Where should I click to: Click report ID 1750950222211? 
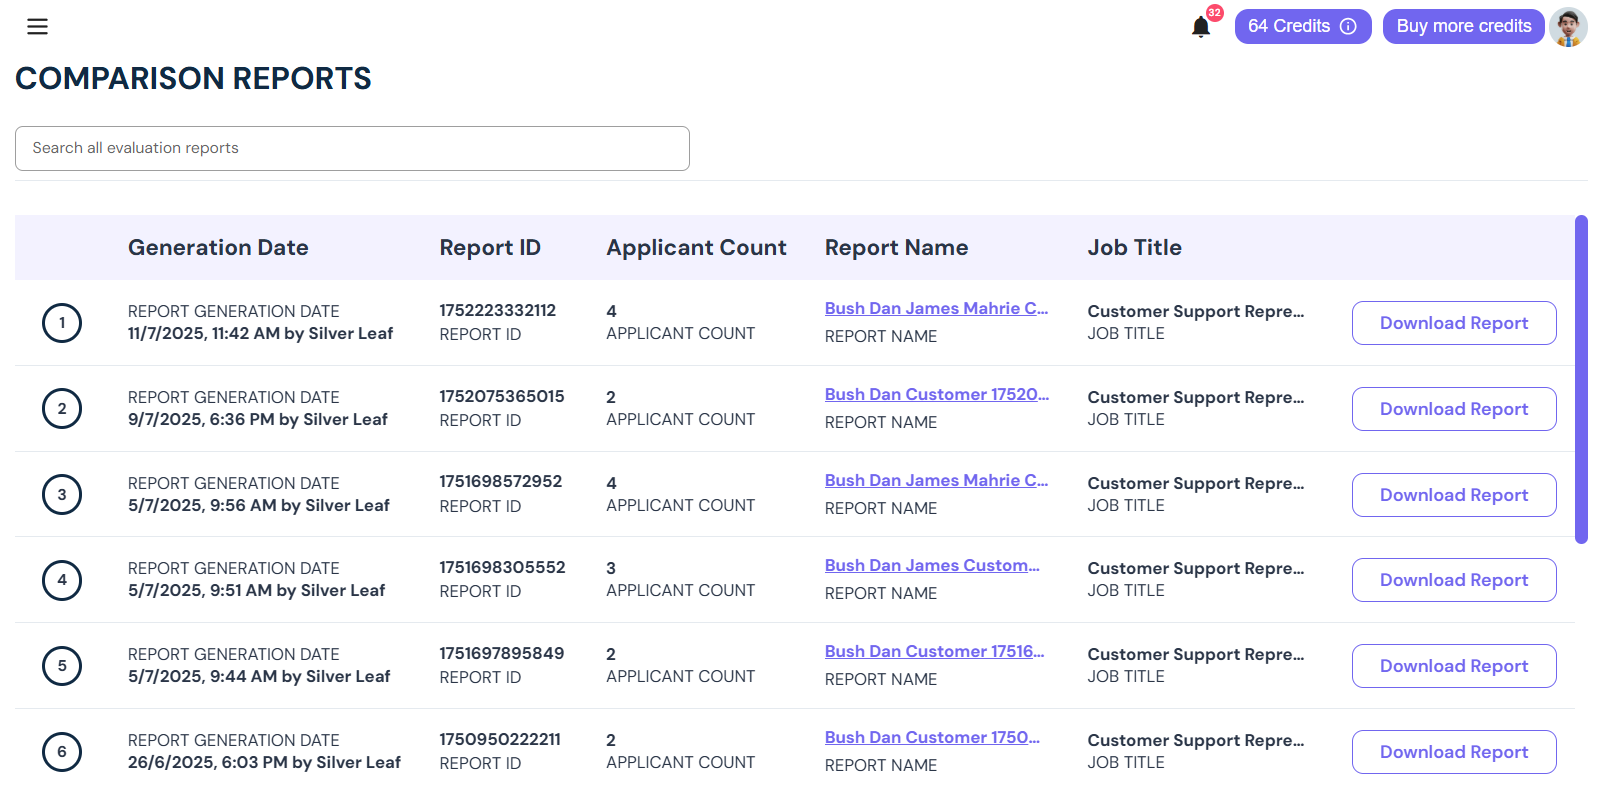[x=499, y=740]
